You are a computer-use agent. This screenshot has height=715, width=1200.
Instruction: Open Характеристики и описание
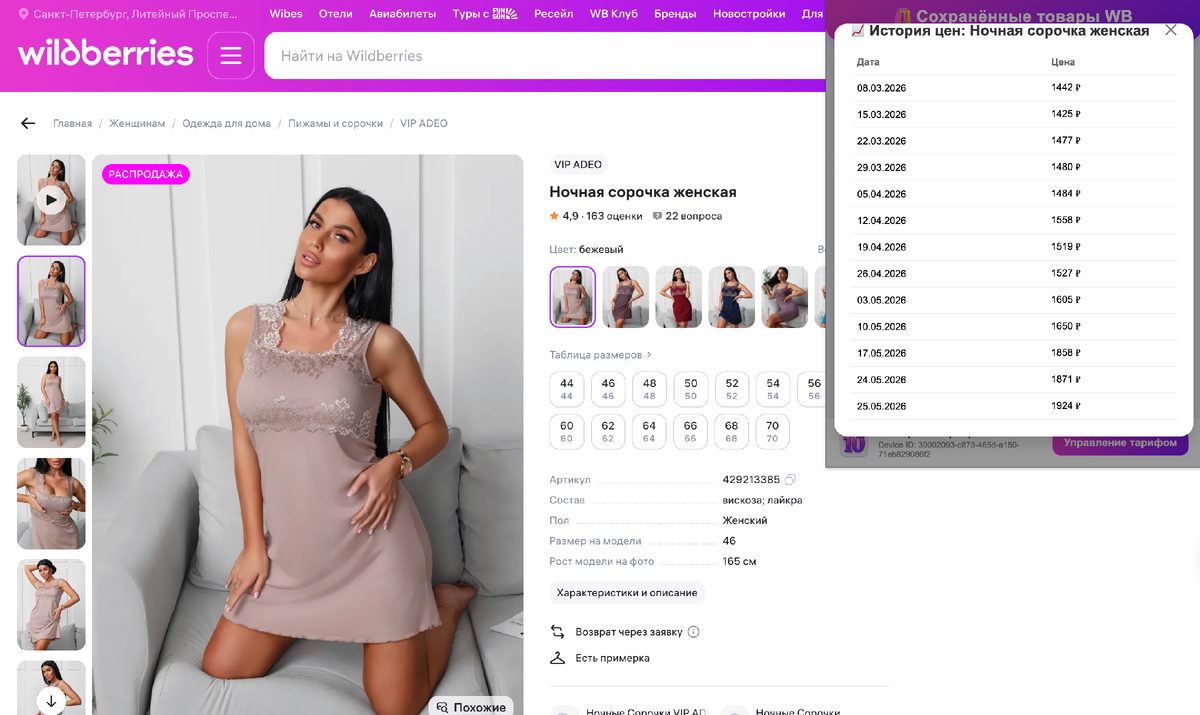click(627, 593)
